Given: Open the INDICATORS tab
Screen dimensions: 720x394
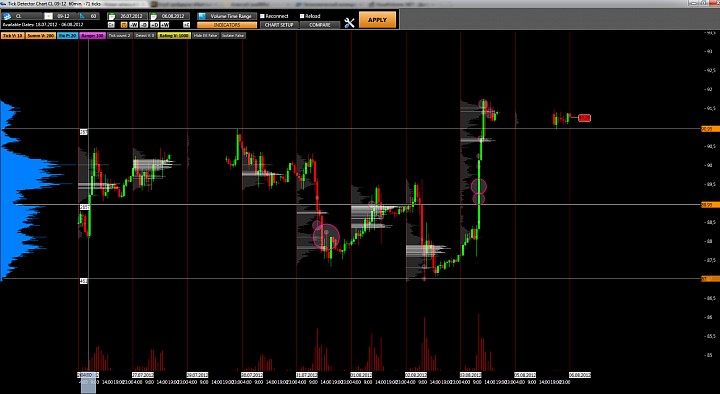Looking at the screenshot, I should coord(227,25).
